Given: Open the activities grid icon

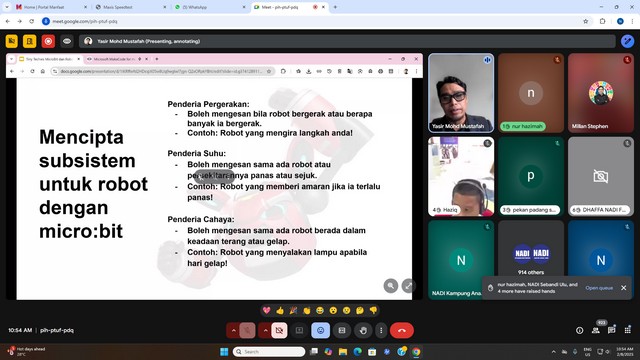Looking at the screenshot, I should pos(627,330).
